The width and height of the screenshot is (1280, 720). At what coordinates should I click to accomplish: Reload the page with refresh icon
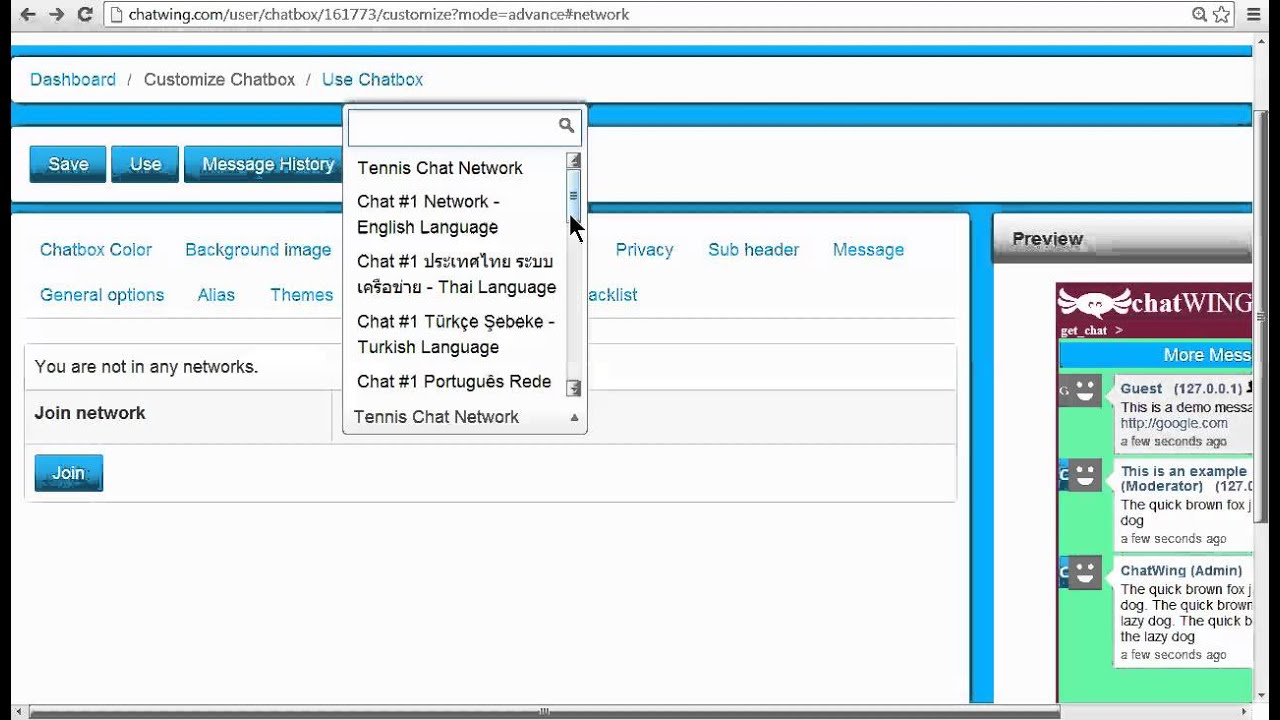pyautogui.click(x=85, y=14)
